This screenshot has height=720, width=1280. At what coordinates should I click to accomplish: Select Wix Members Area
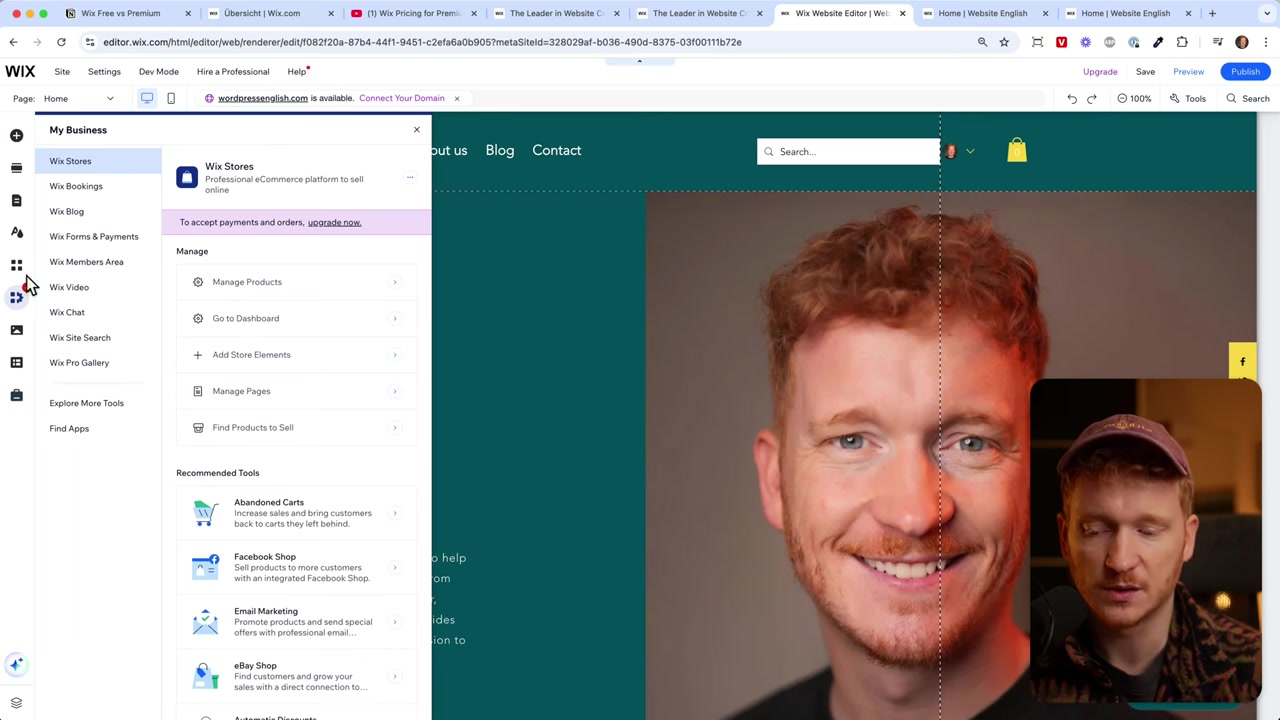tap(87, 262)
